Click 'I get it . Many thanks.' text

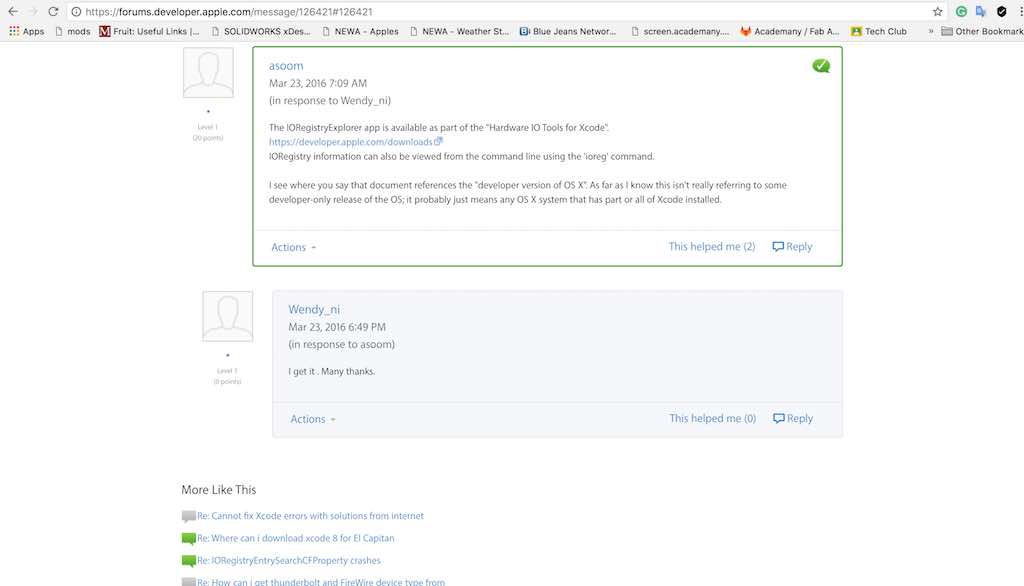332,372
